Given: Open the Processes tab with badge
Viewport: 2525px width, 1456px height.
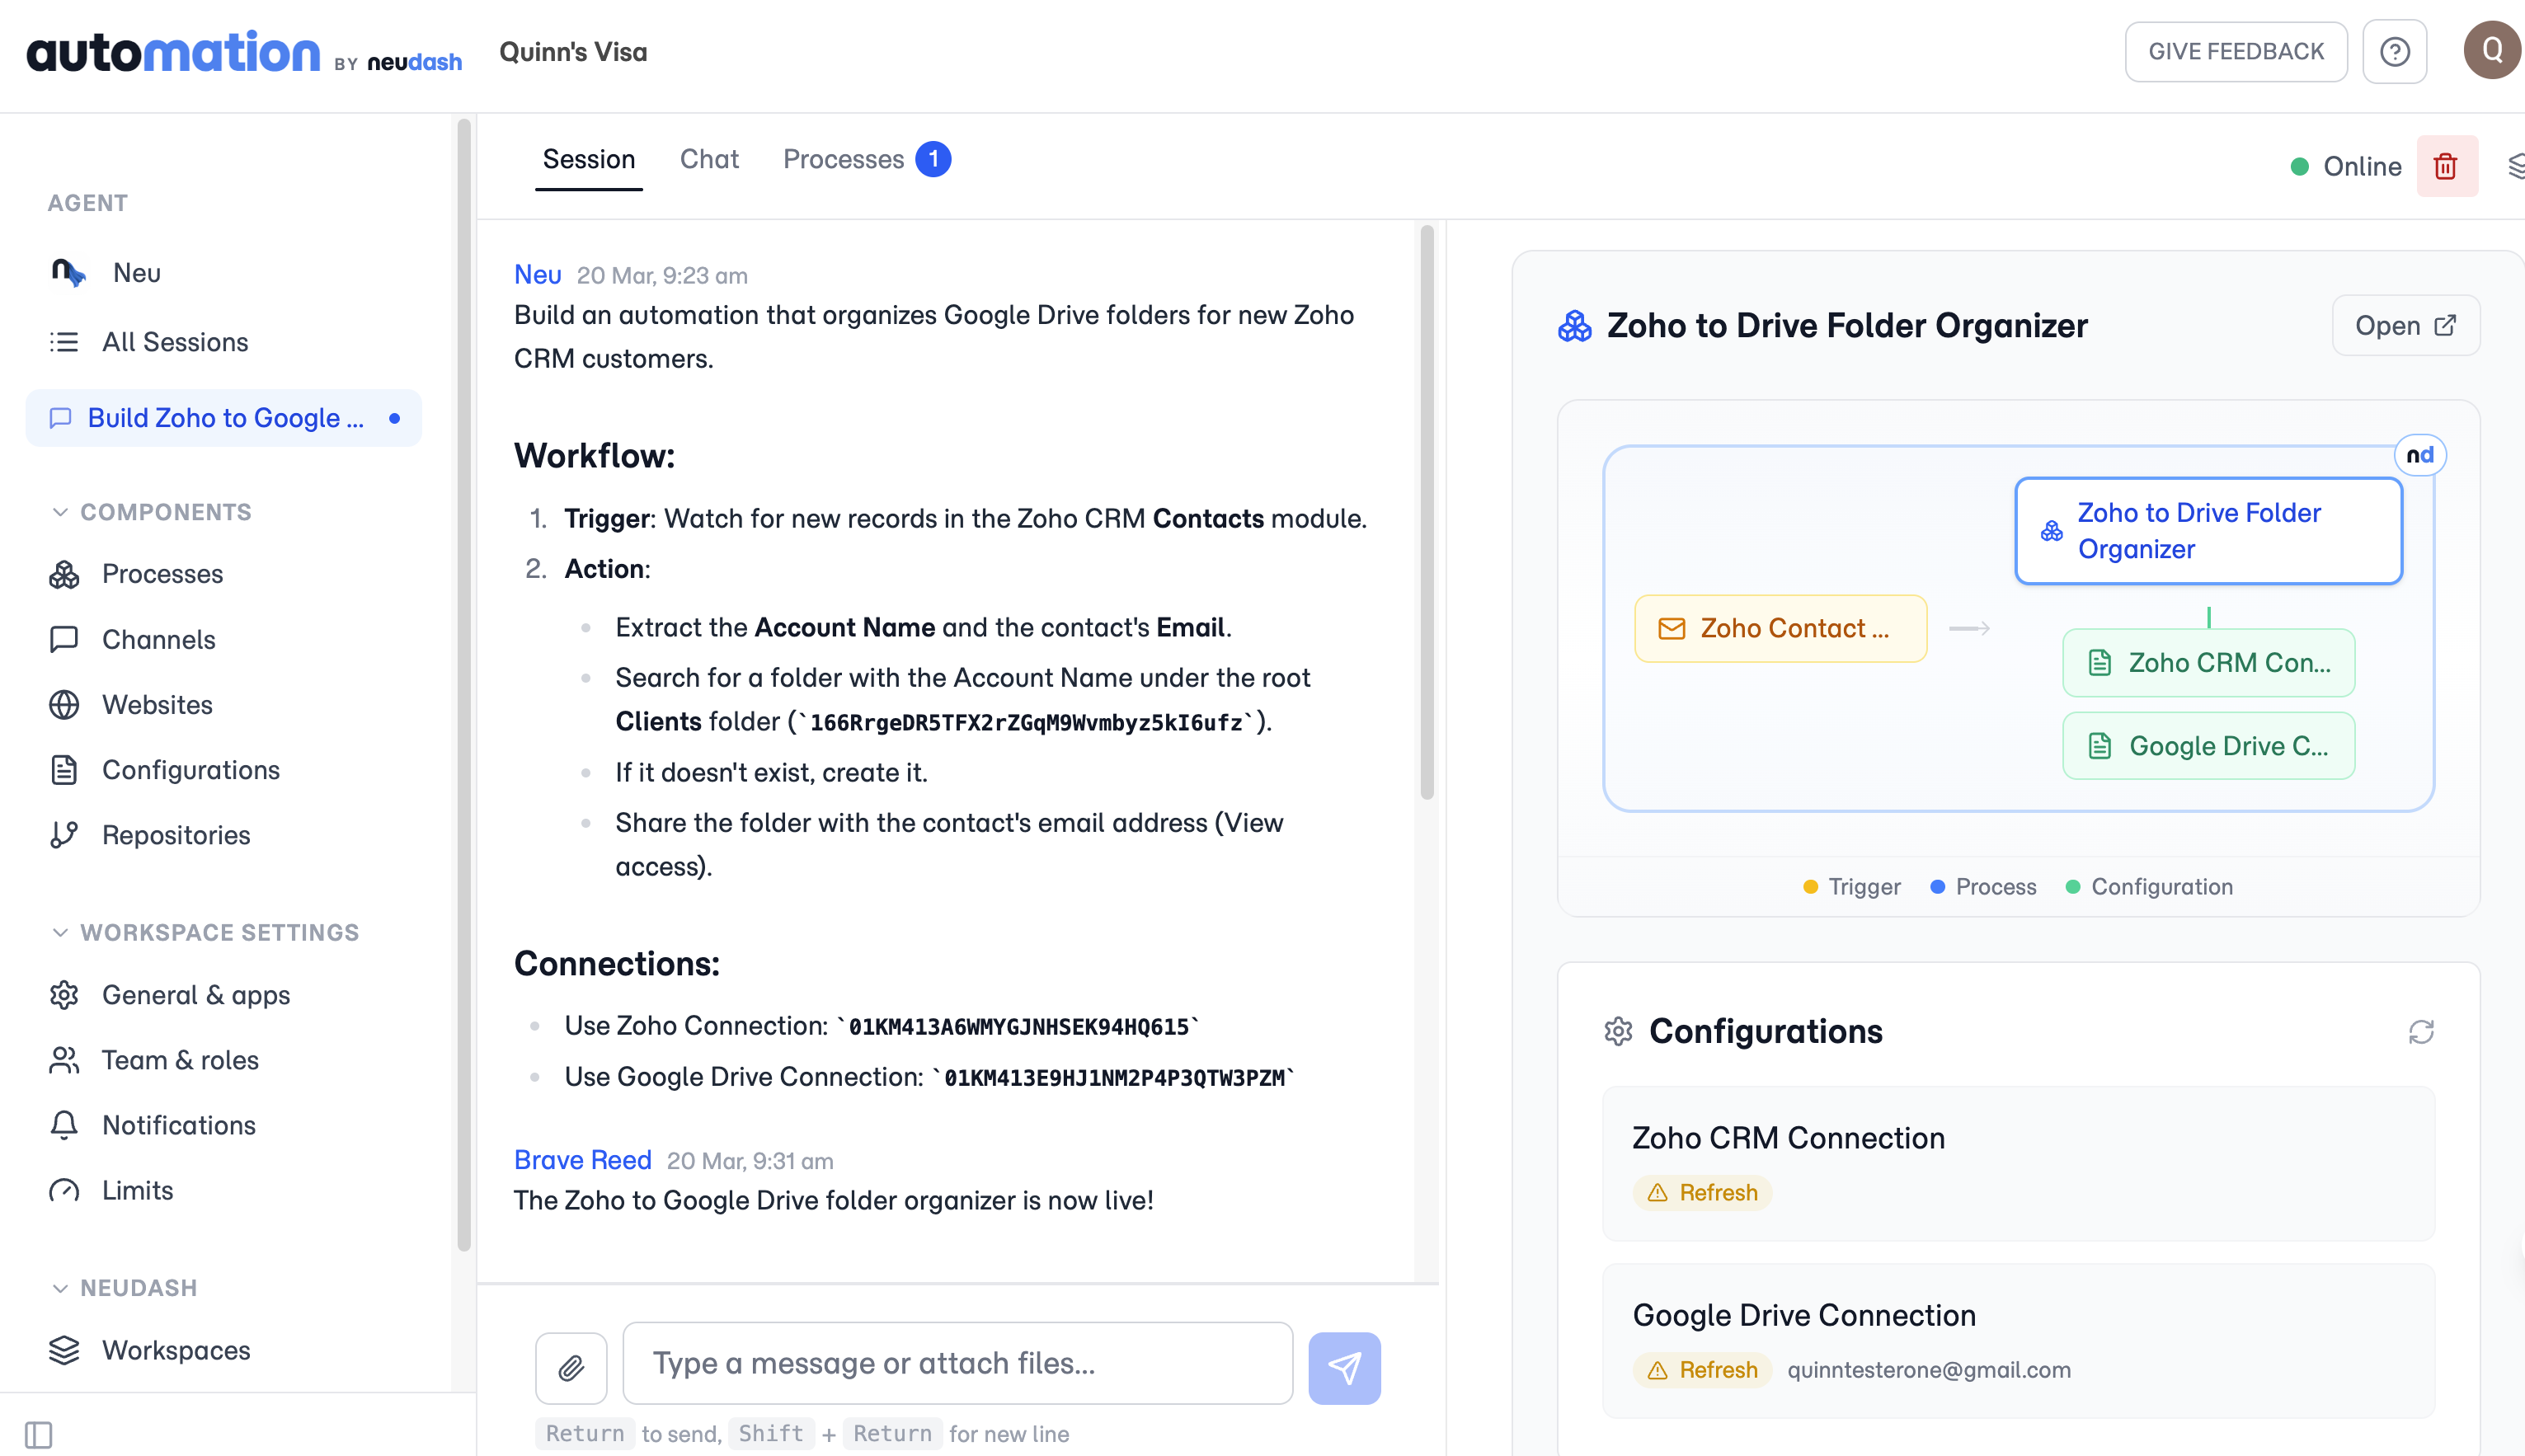Looking at the screenshot, I should pos(866,159).
